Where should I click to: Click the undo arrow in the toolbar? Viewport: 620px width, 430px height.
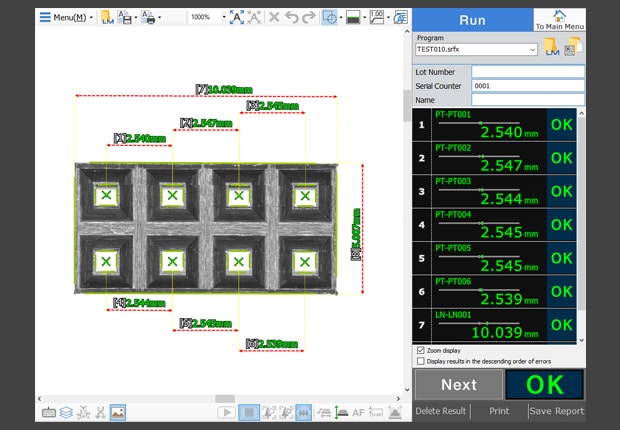290,17
